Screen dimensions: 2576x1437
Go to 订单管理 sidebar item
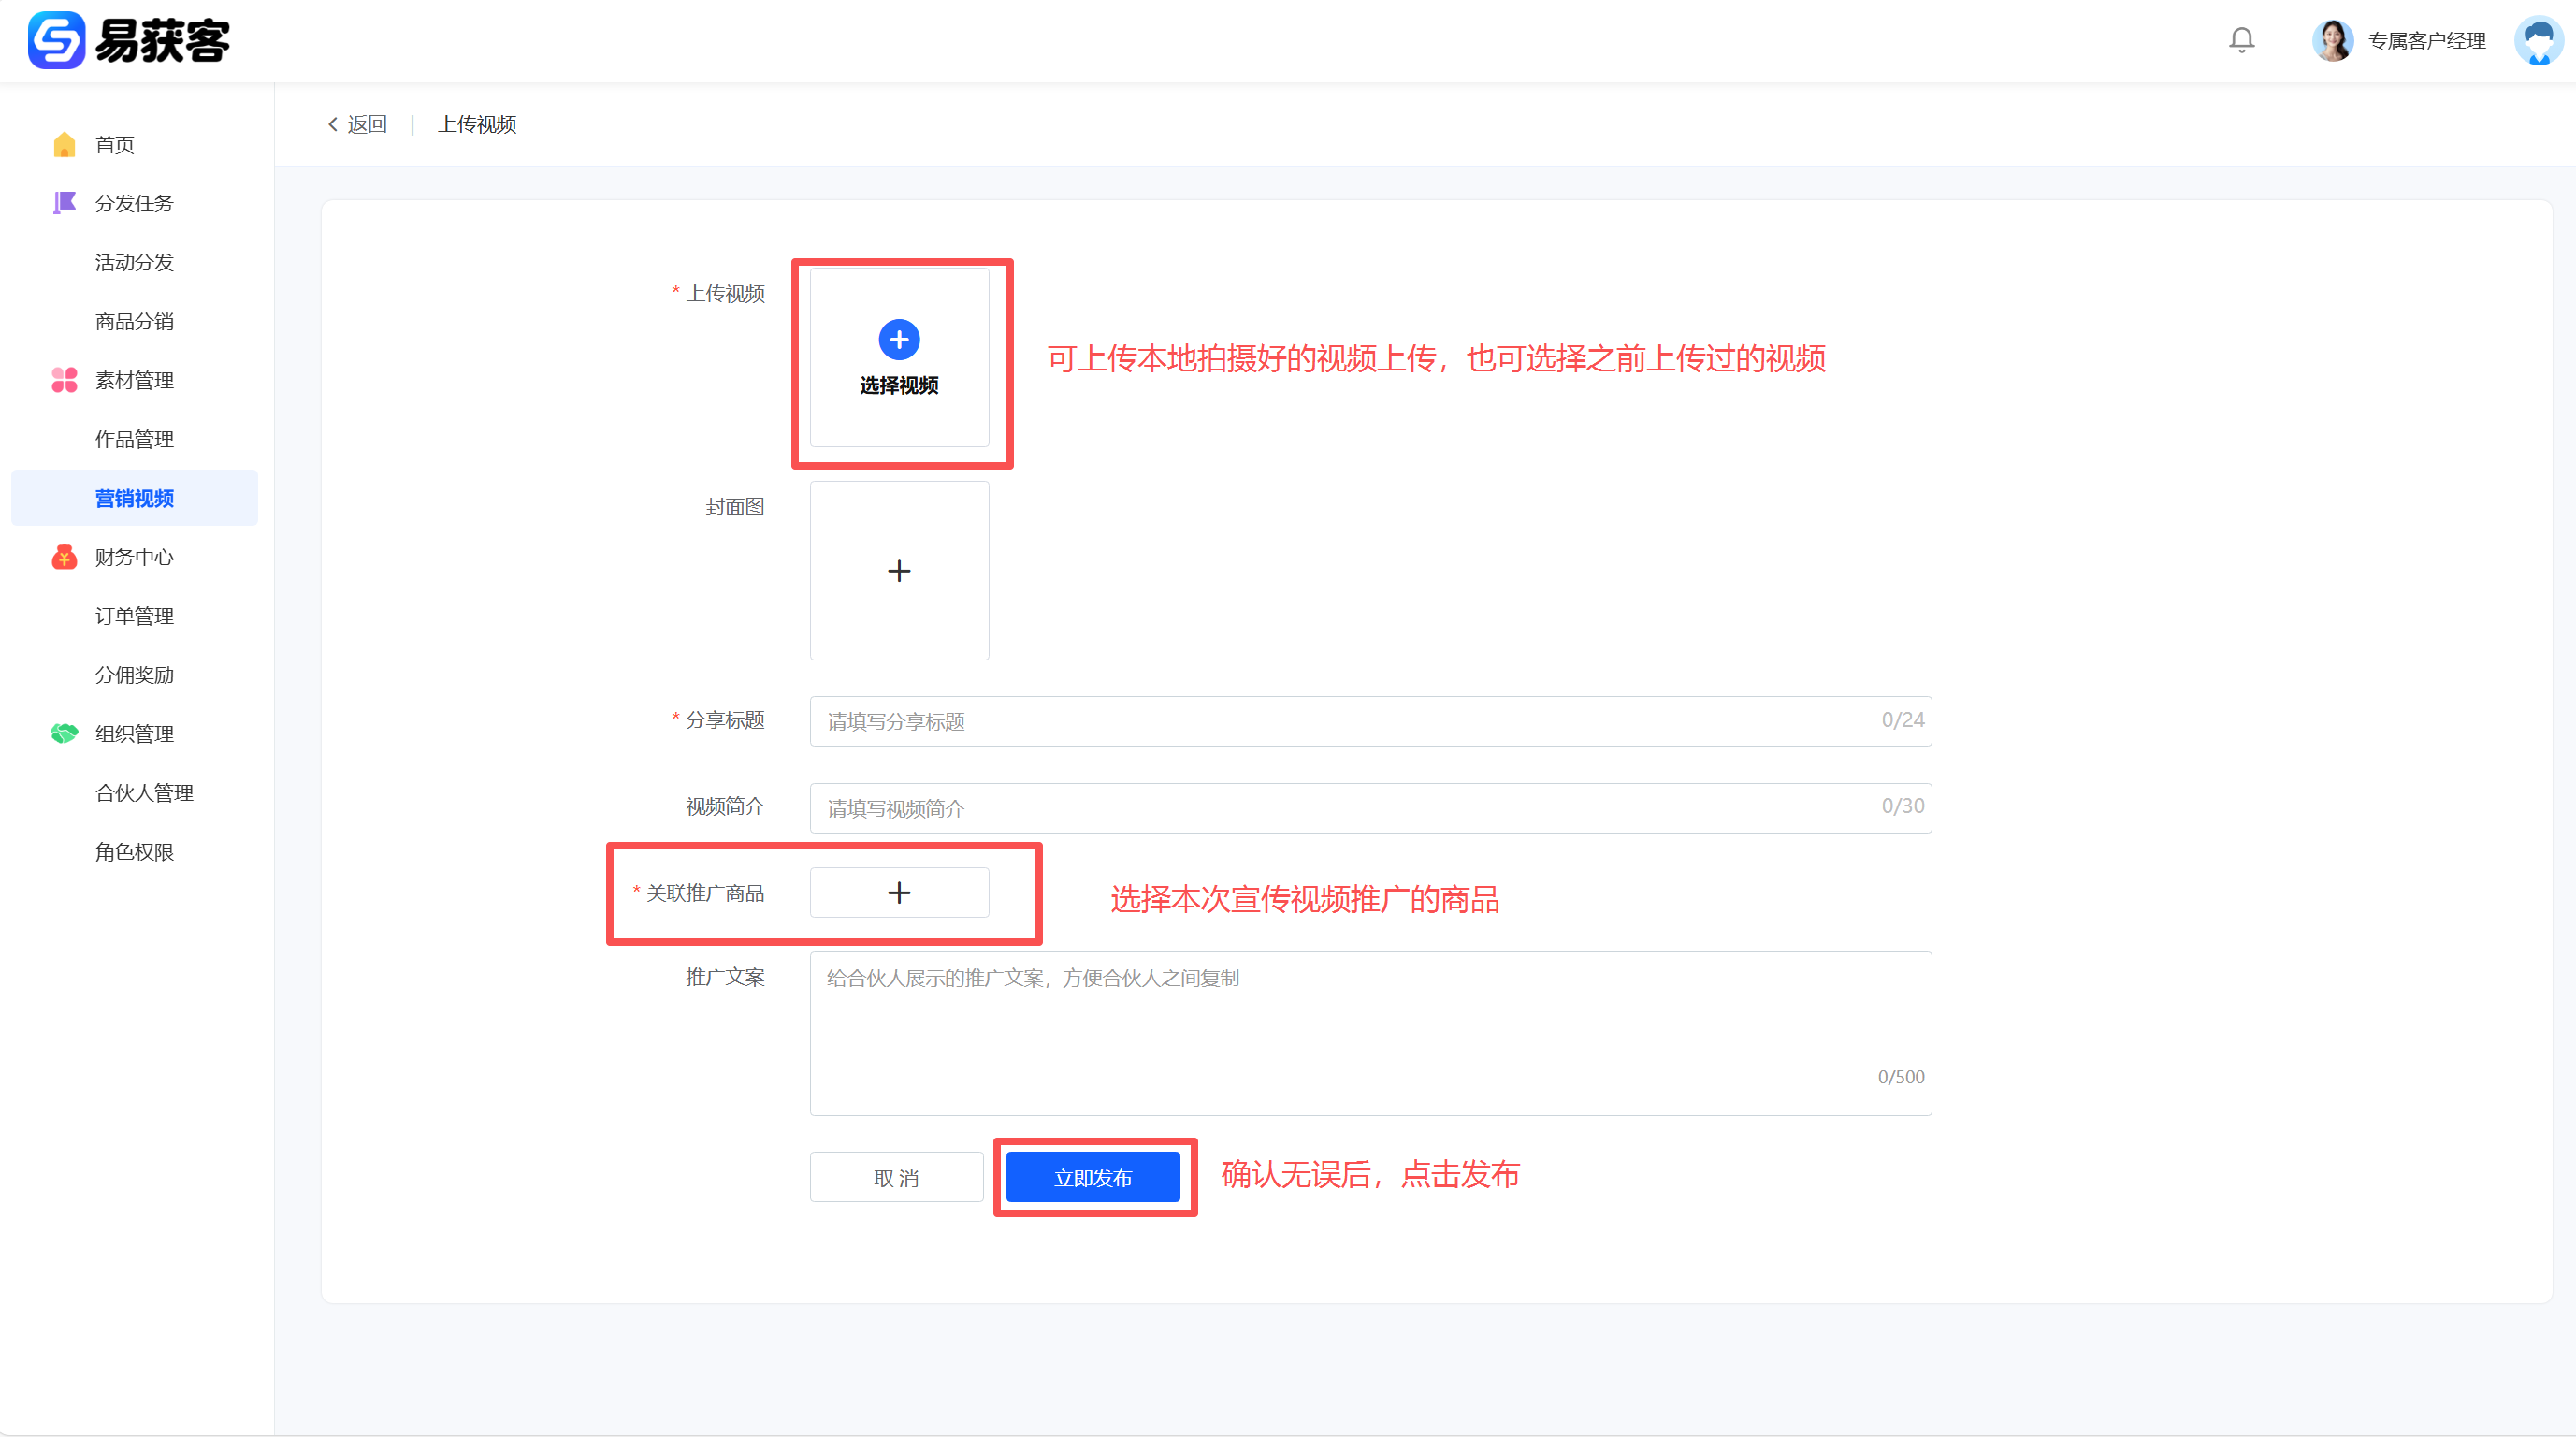click(134, 616)
